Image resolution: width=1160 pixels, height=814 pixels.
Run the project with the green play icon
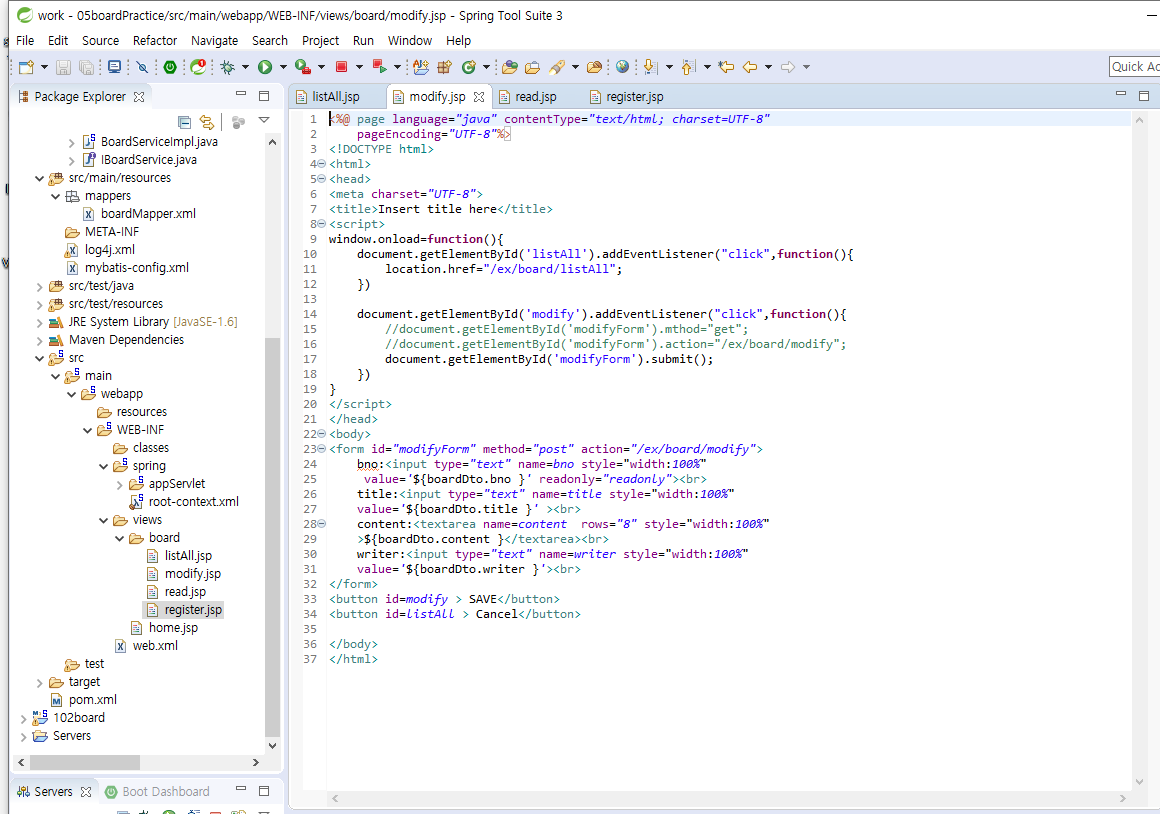pyautogui.click(x=265, y=67)
